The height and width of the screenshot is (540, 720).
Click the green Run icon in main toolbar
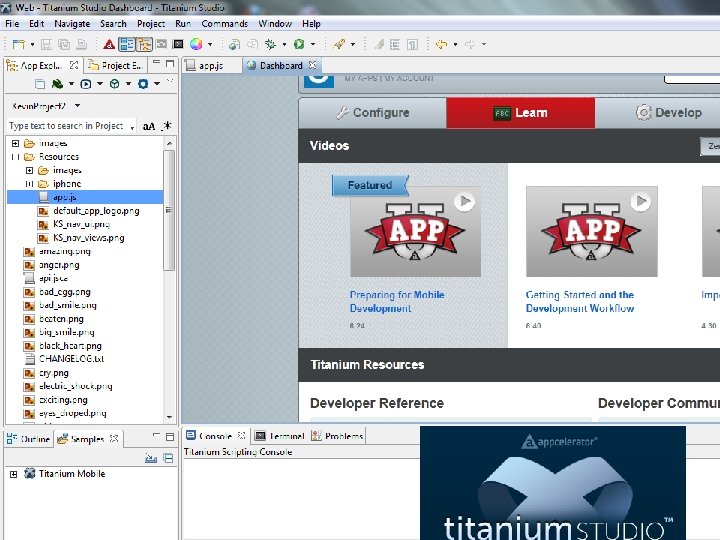(299, 45)
